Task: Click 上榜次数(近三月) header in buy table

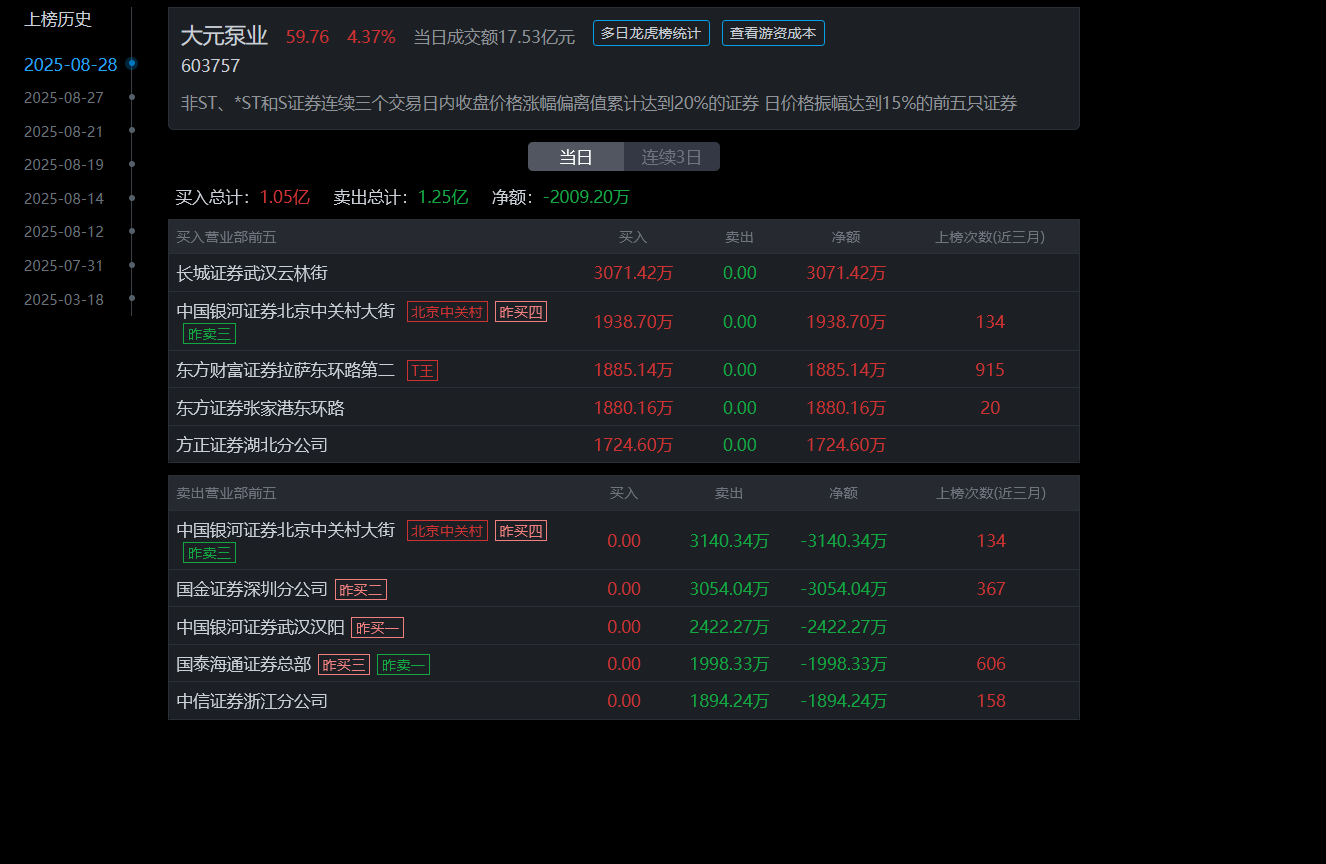Action: (x=990, y=237)
